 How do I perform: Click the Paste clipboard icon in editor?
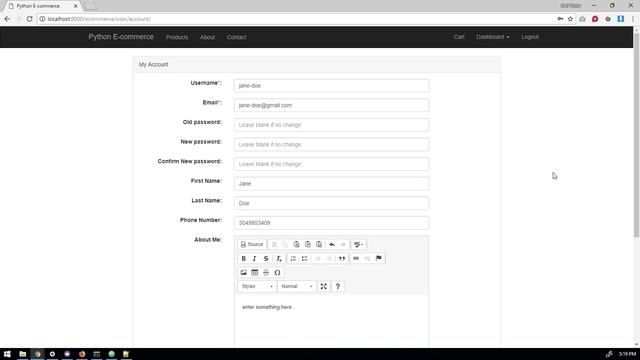pos(296,244)
